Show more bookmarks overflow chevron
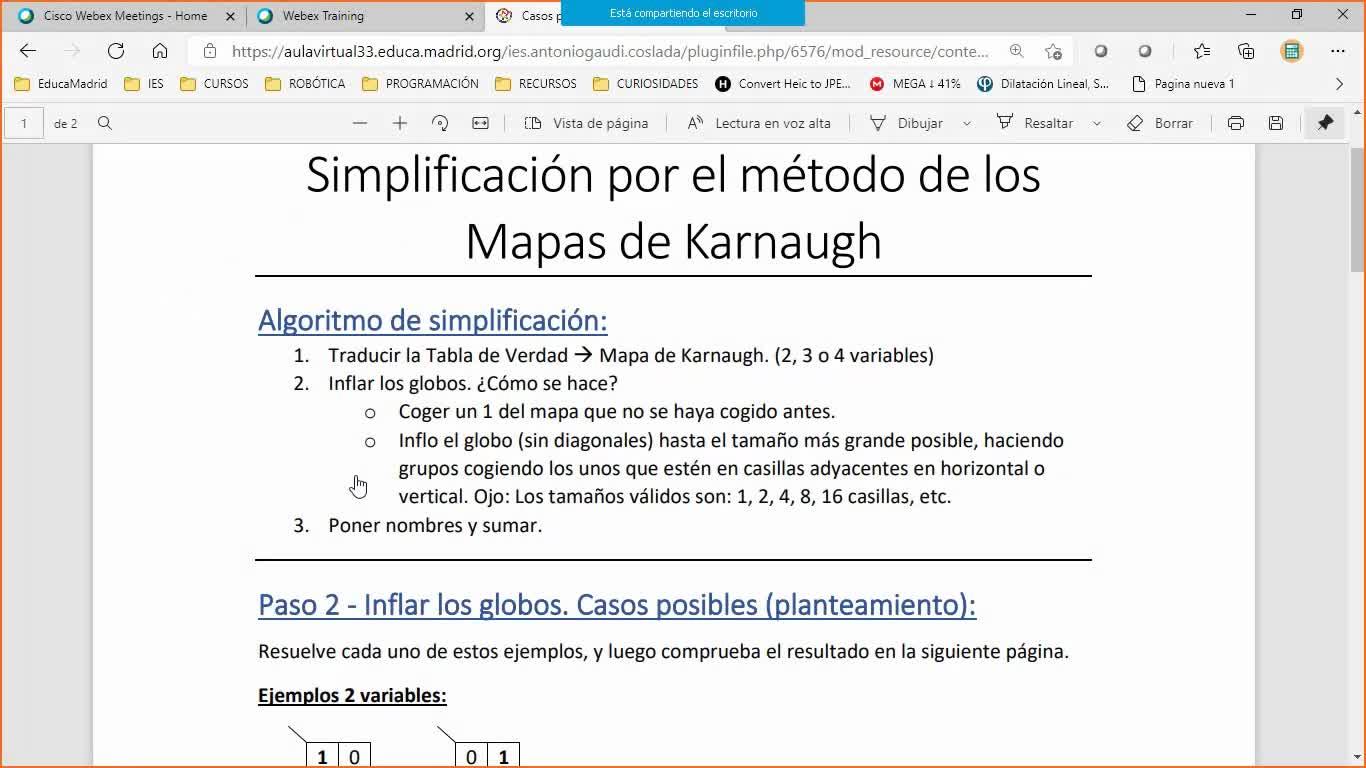Image resolution: width=1366 pixels, height=768 pixels. [1340, 84]
